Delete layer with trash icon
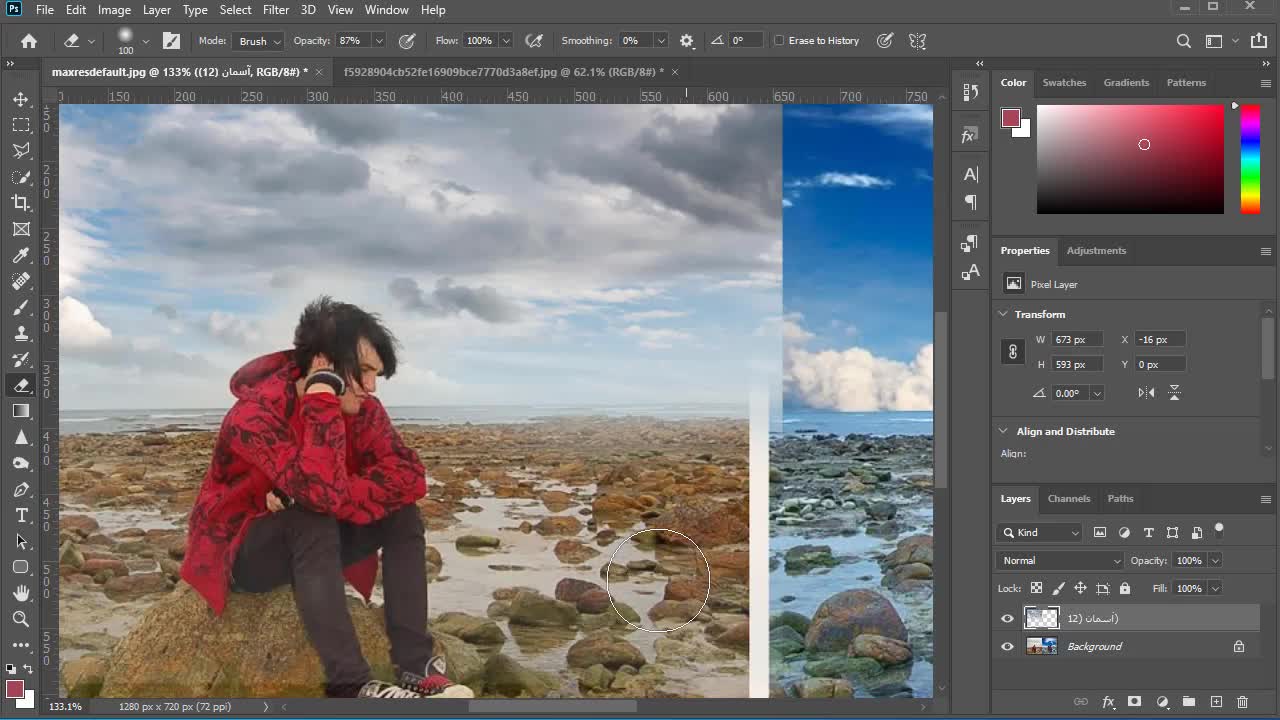Image resolution: width=1280 pixels, height=720 pixels. pyautogui.click(x=1243, y=702)
